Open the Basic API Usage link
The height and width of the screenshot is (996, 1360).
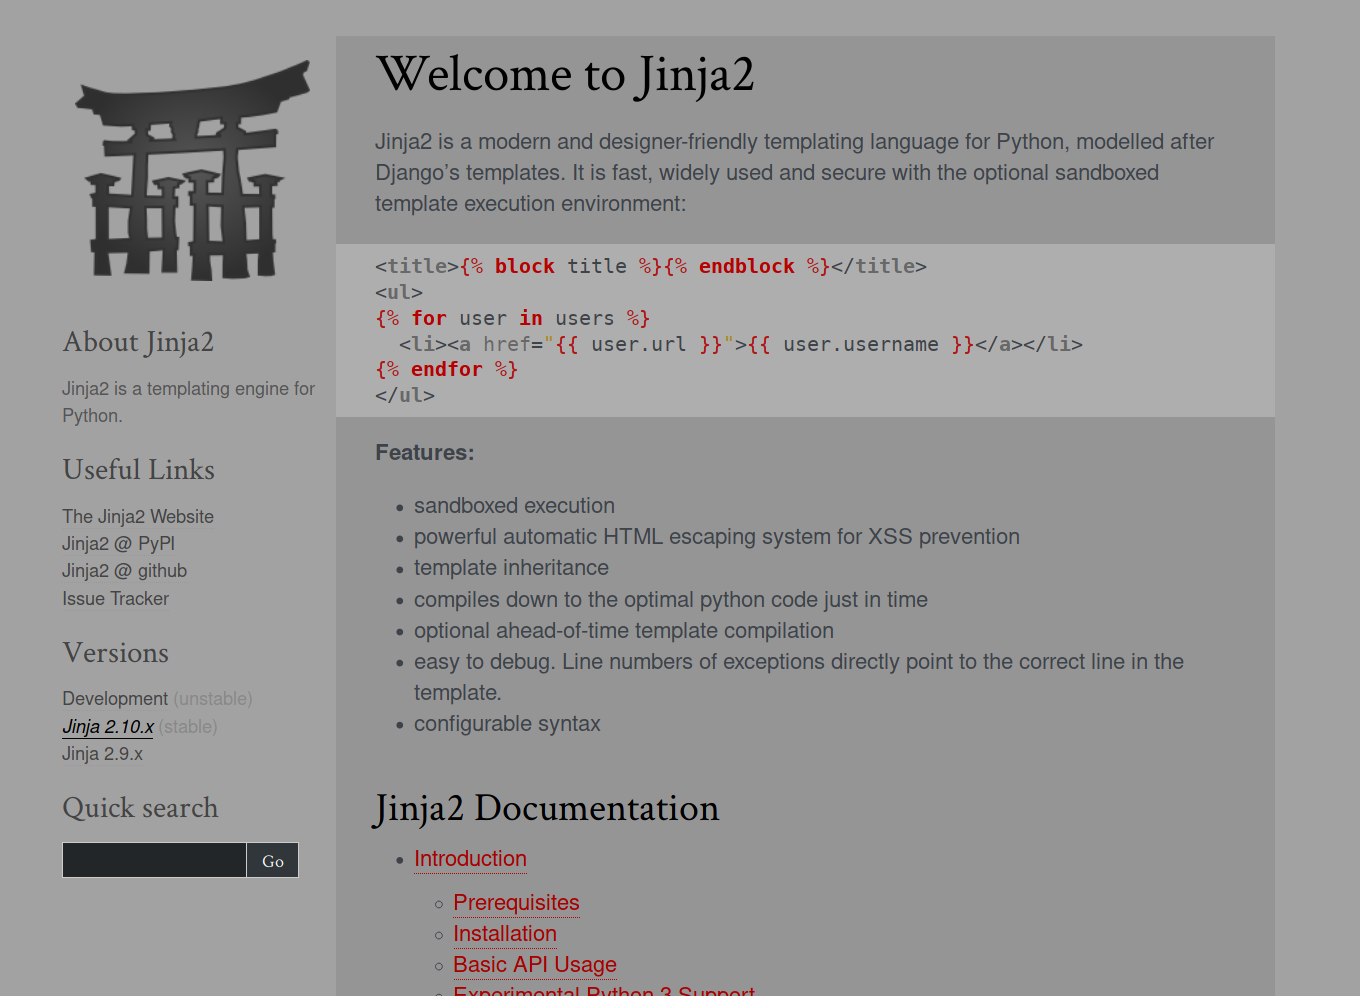[535, 965]
